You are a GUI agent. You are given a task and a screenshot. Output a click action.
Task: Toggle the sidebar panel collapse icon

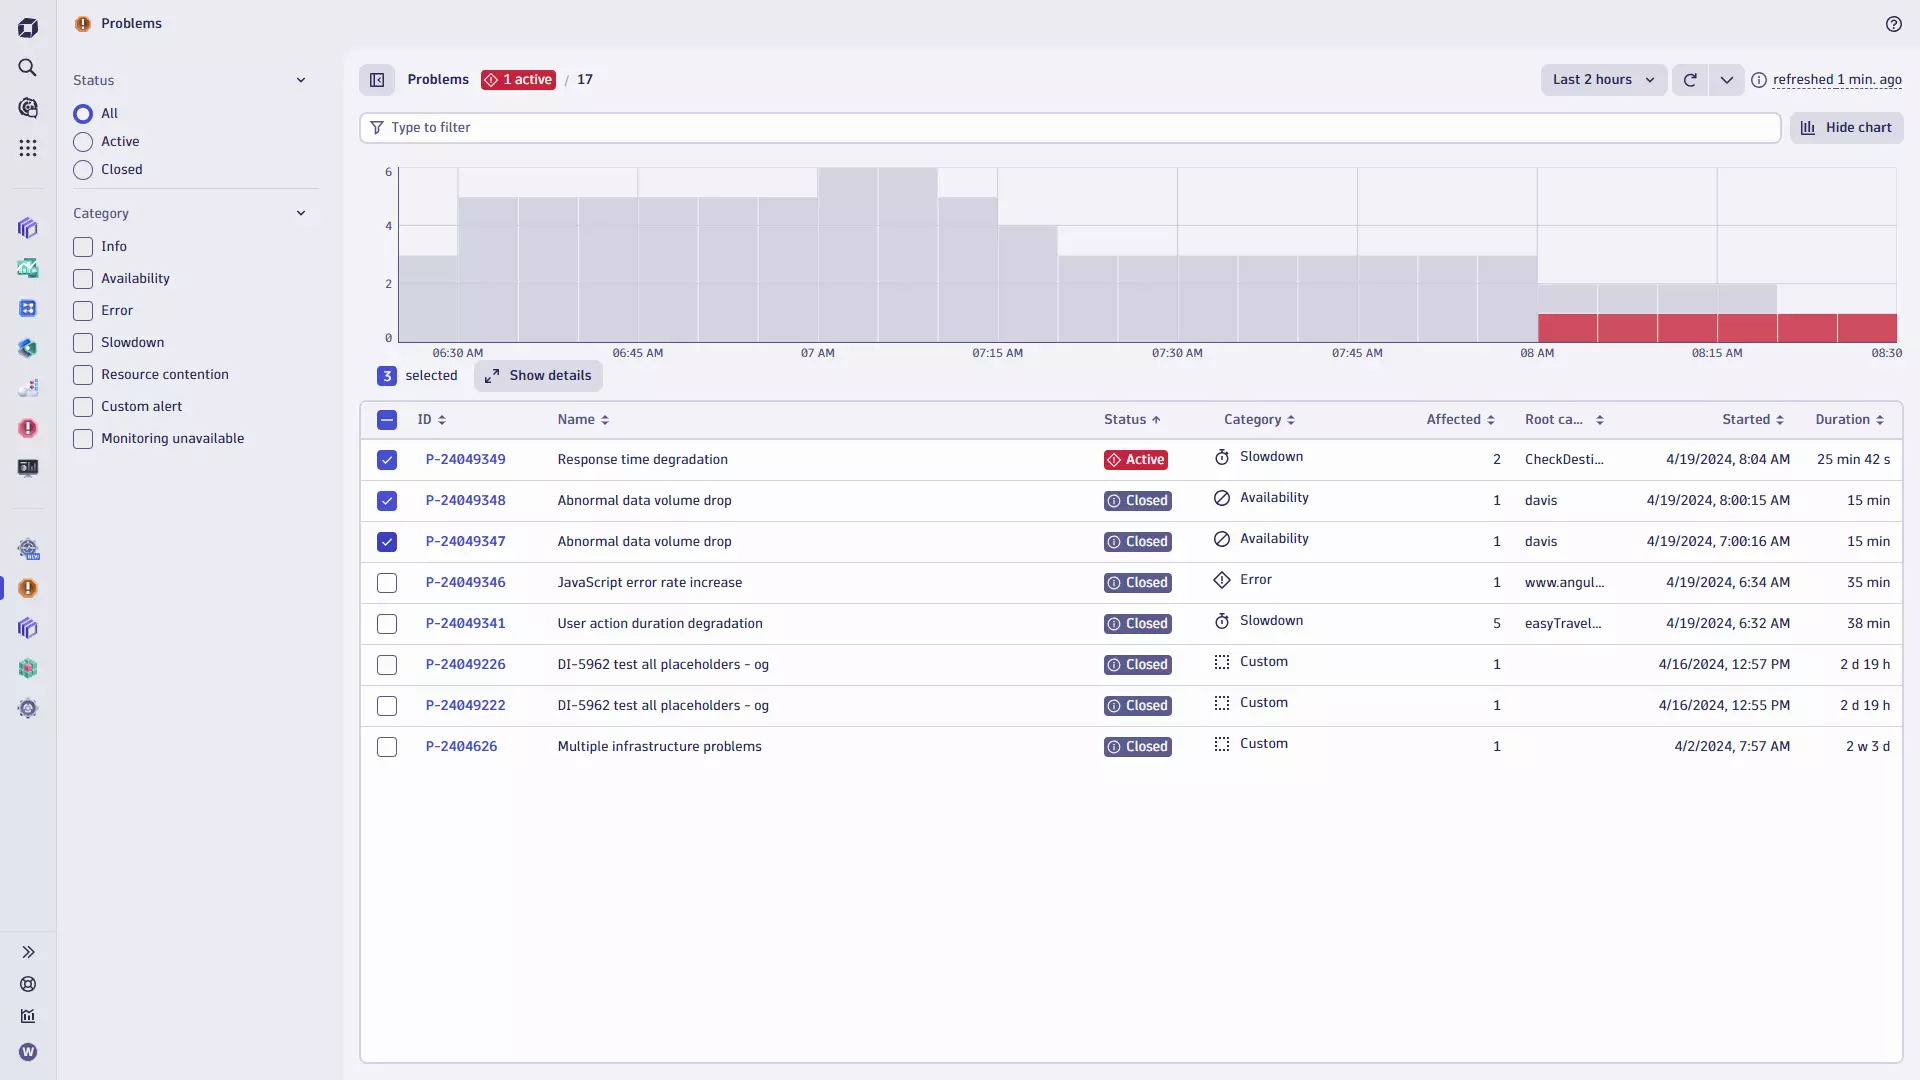pyautogui.click(x=377, y=80)
